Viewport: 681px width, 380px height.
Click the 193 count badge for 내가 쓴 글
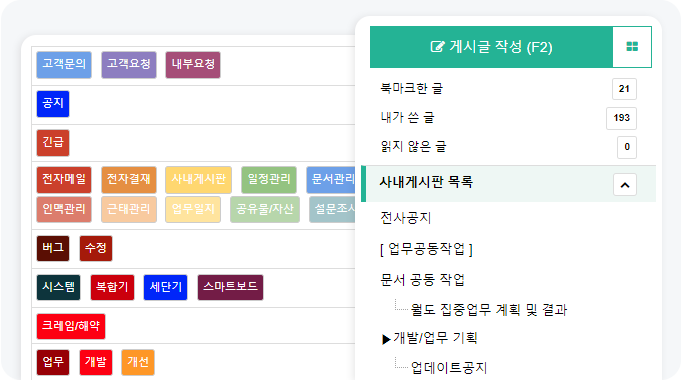621,118
